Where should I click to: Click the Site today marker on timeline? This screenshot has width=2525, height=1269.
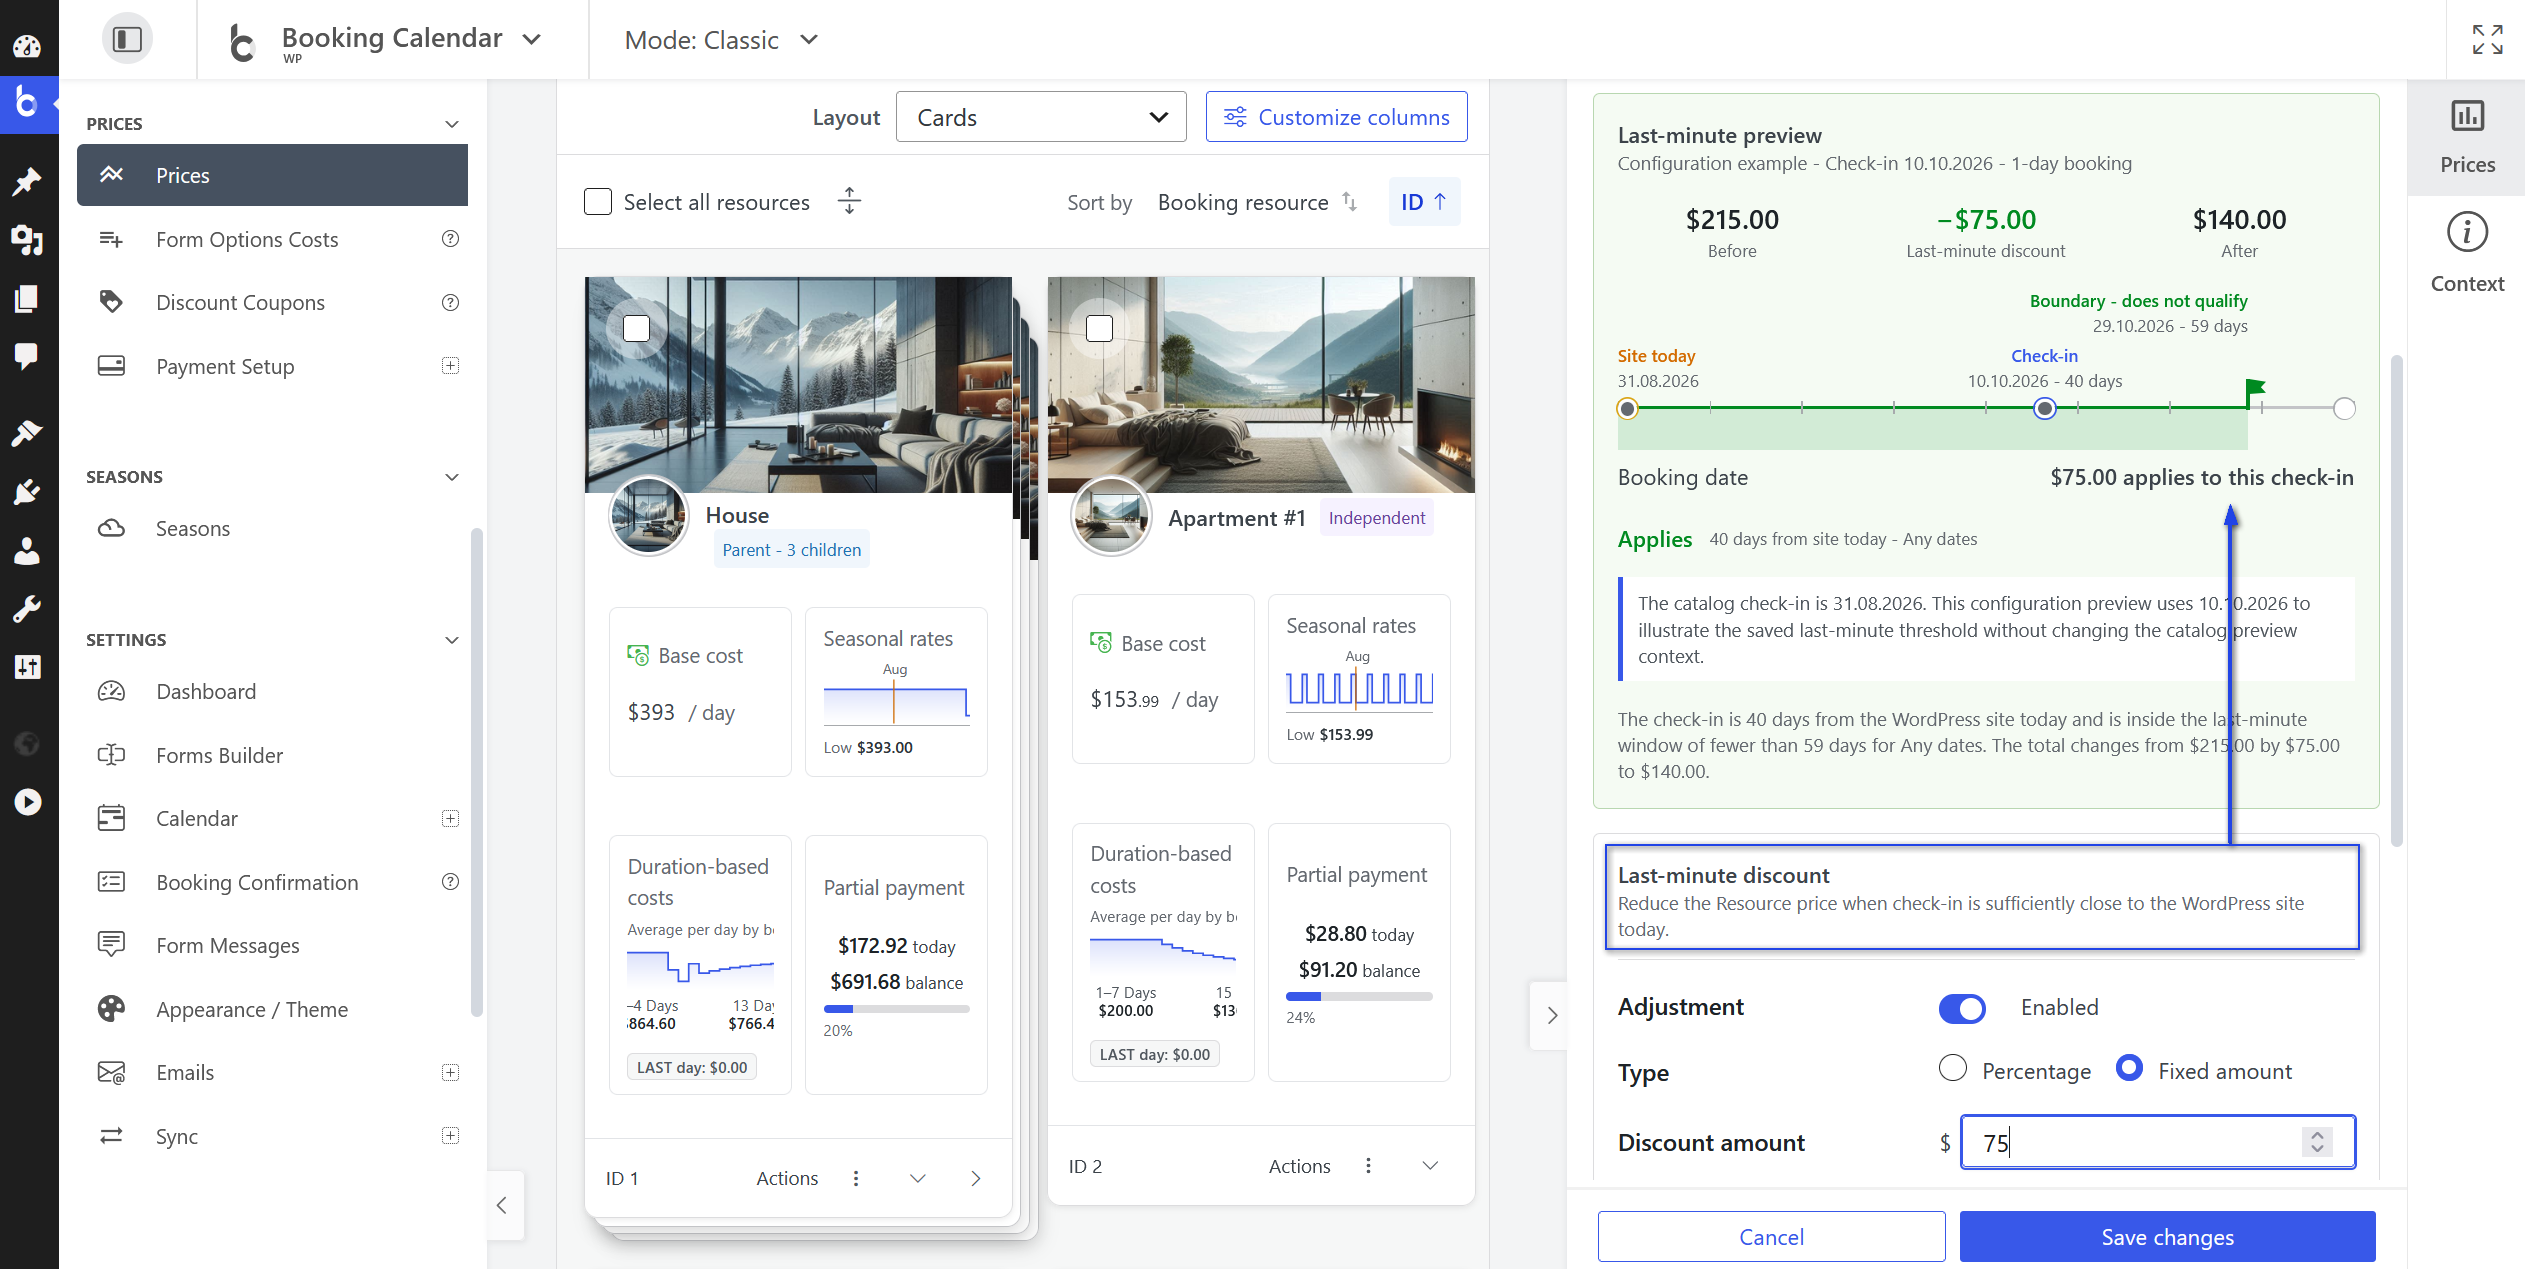click(1628, 408)
